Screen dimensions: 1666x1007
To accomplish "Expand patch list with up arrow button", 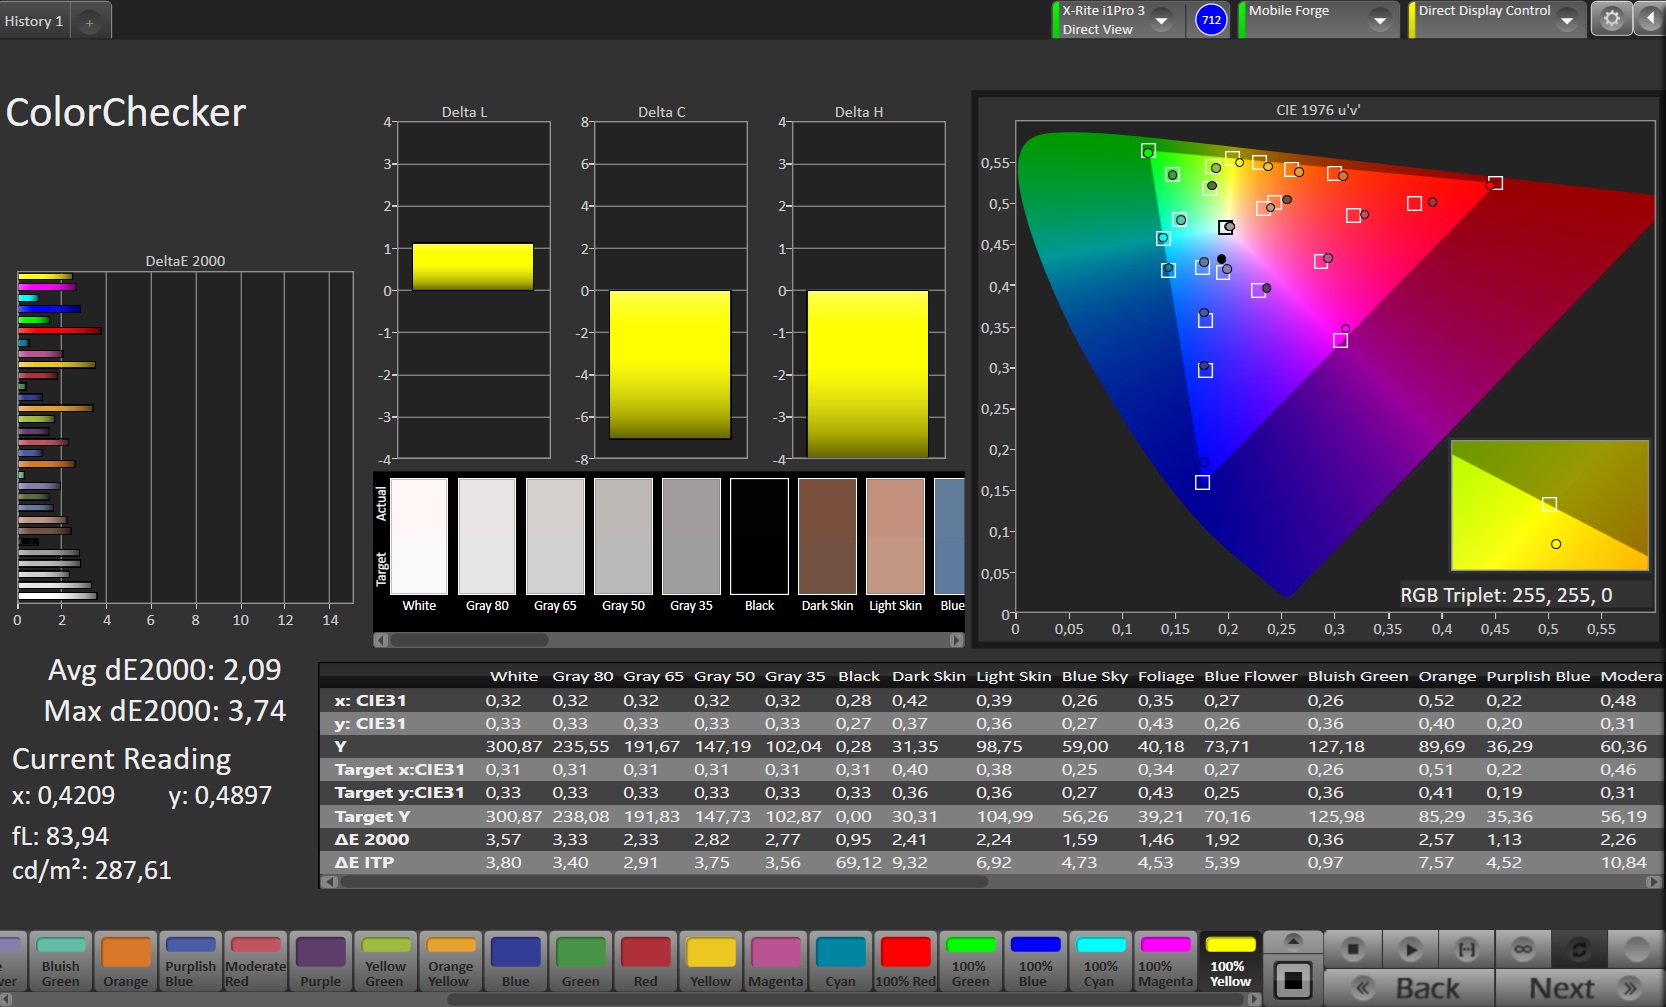I will (1292, 941).
